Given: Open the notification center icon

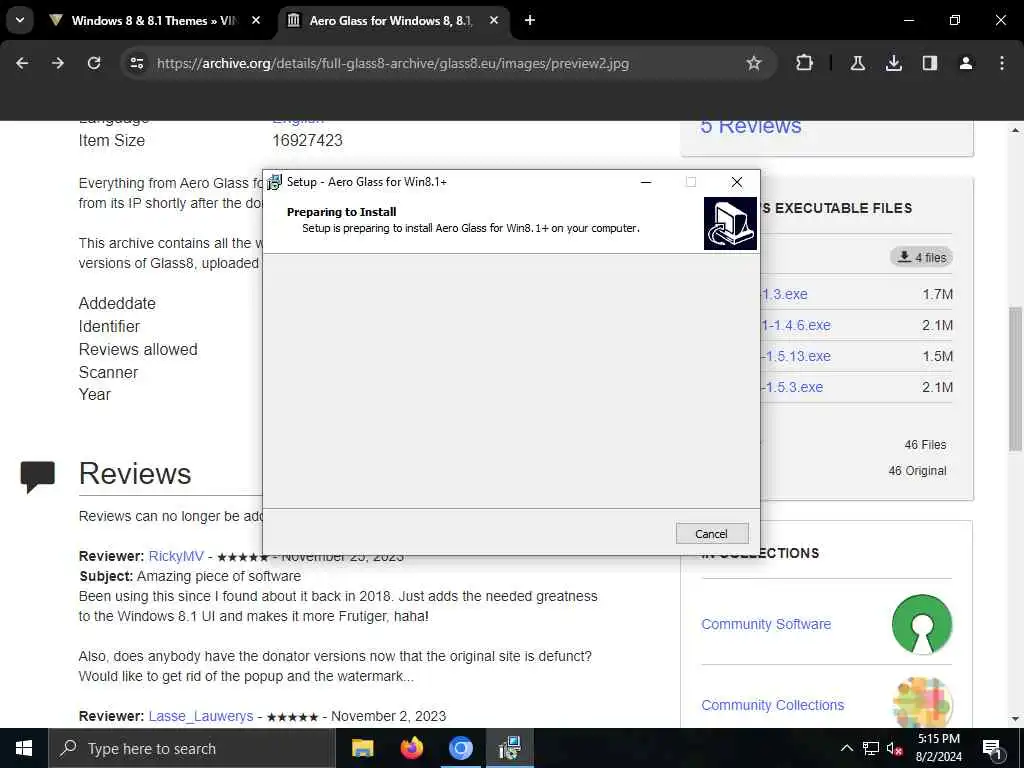Looking at the screenshot, I should pyautogui.click(x=993, y=748).
